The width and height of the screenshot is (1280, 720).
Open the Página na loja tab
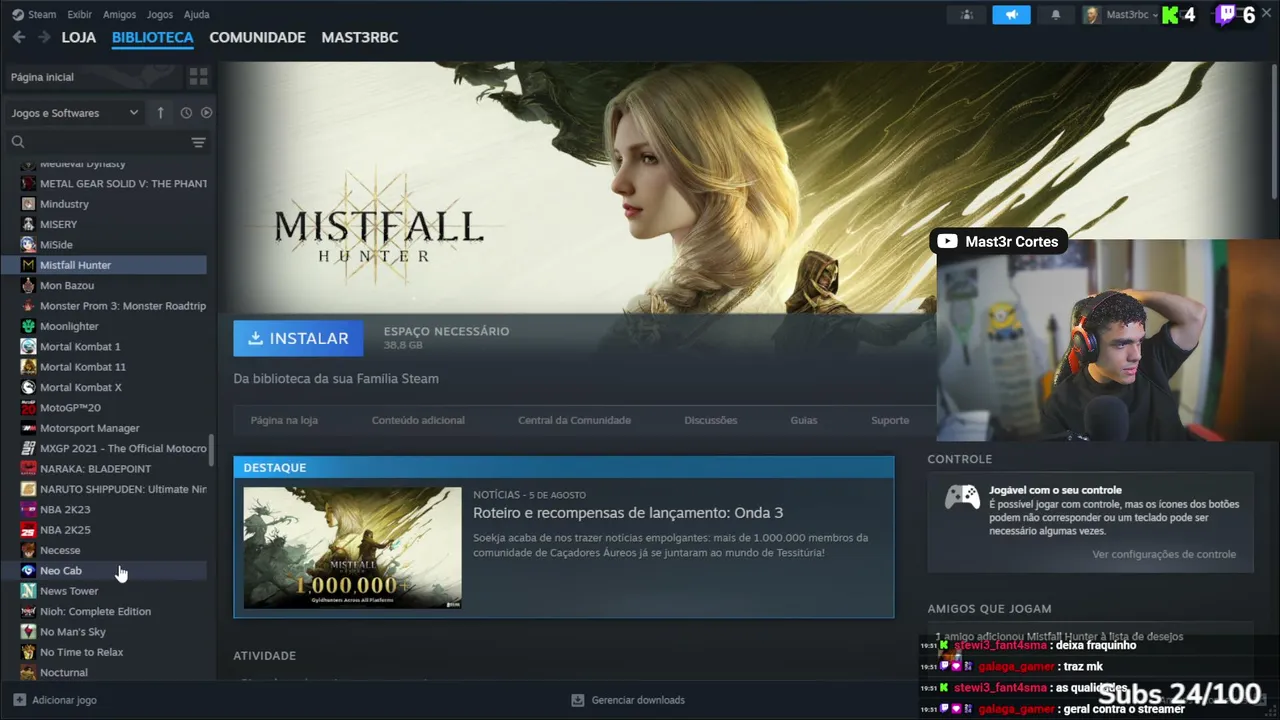[284, 420]
